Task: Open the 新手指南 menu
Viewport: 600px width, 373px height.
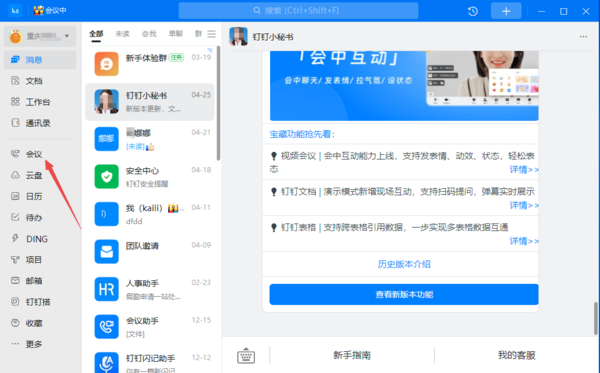Action: [352, 355]
